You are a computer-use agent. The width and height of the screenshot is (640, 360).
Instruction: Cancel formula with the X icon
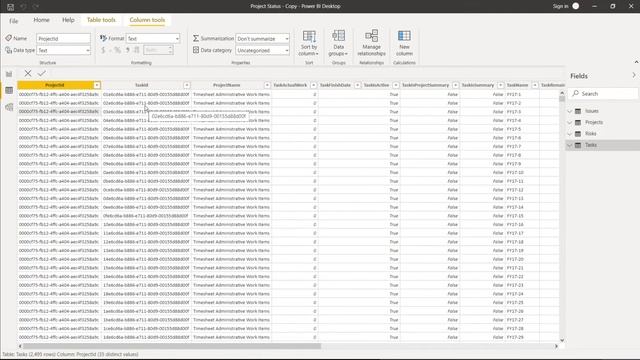(28, 73)
